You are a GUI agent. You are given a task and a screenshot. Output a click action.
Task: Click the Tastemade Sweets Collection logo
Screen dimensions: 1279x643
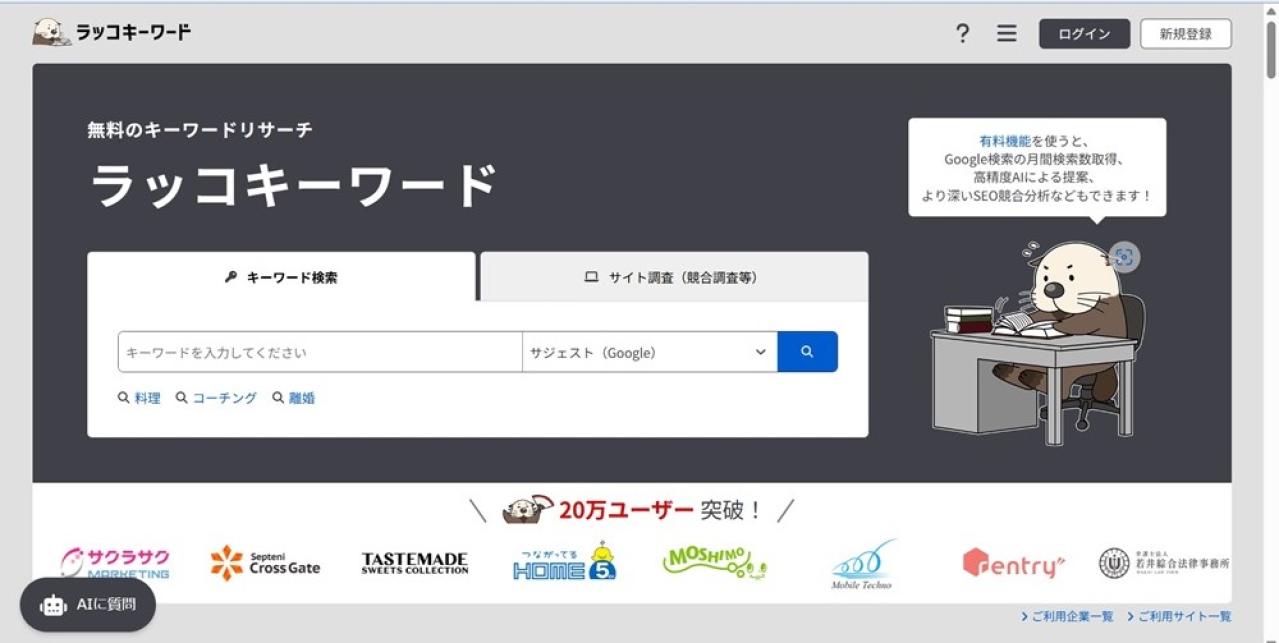click(414, 563)
